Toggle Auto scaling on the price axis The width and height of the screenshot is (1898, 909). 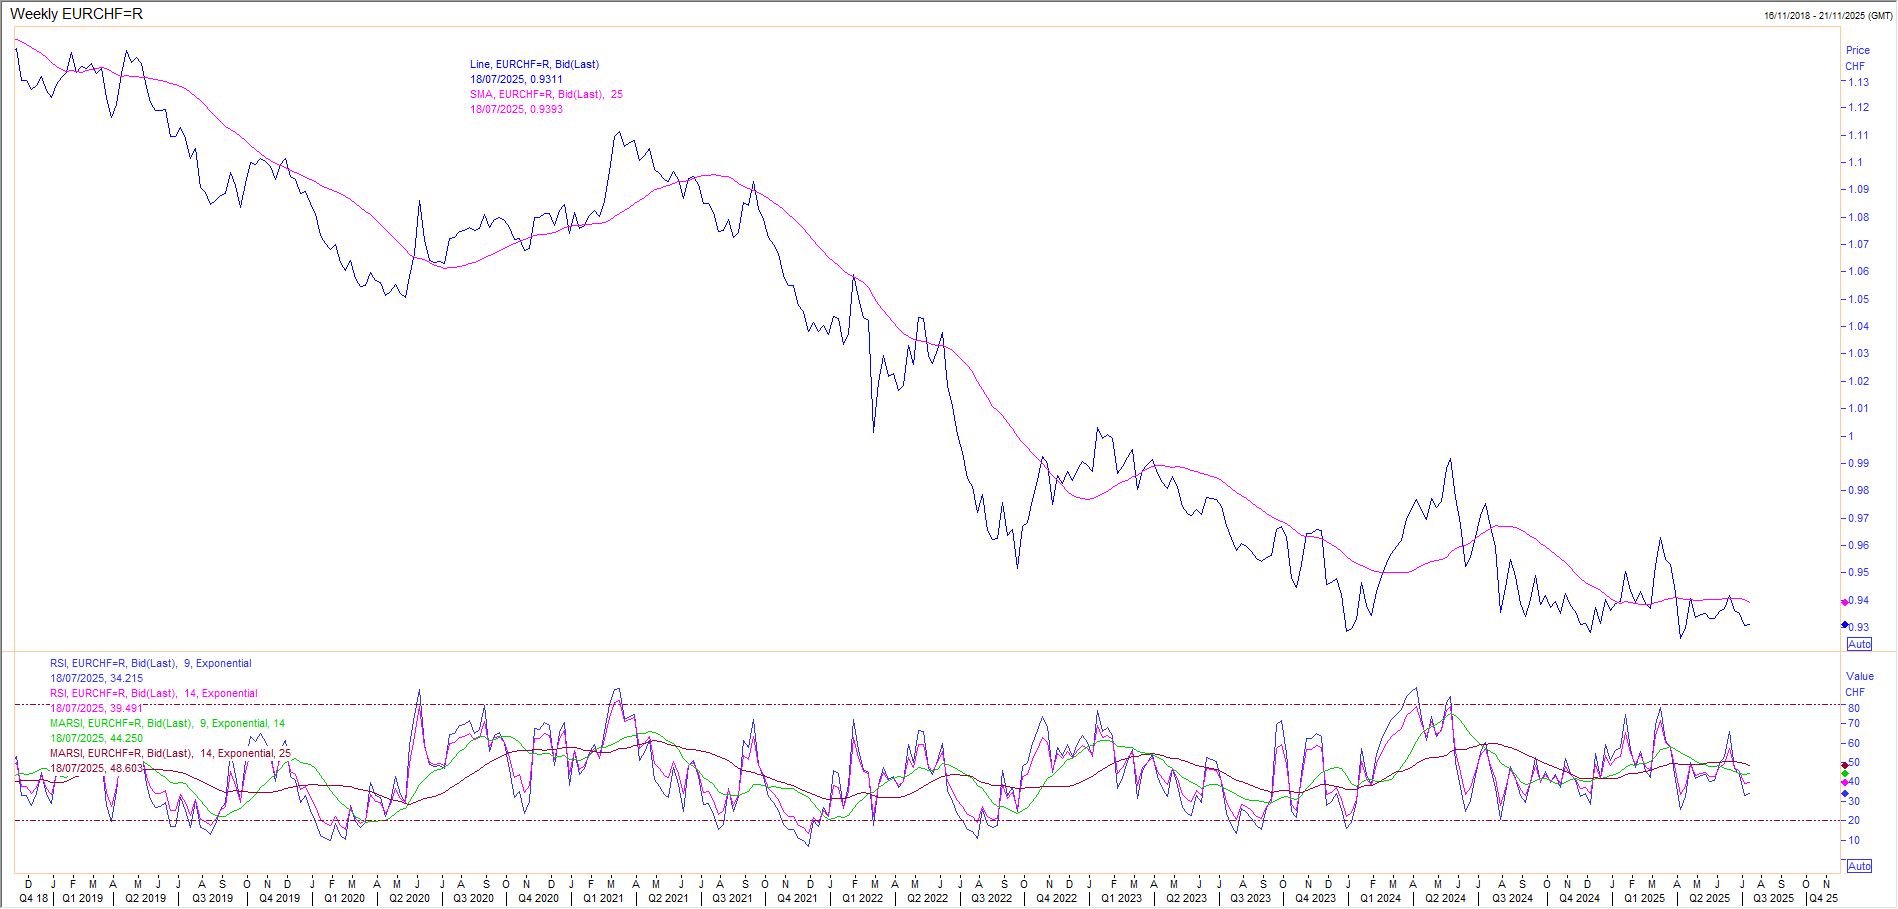[x=1859, y=644]
